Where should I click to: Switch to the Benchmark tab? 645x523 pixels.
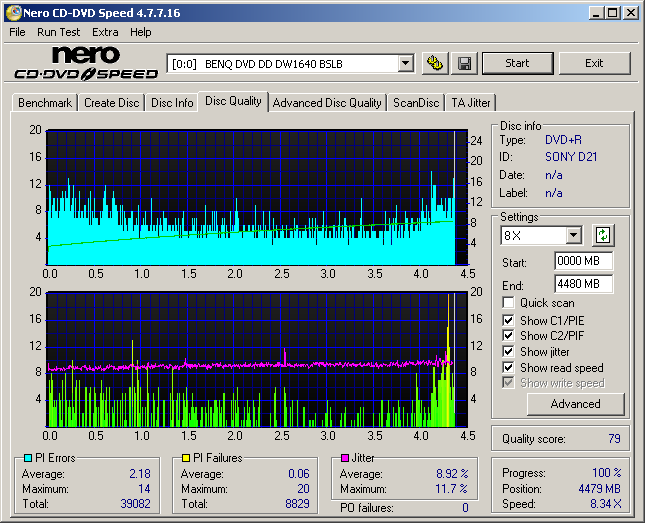pyautogui.click(x=45, y=103)
